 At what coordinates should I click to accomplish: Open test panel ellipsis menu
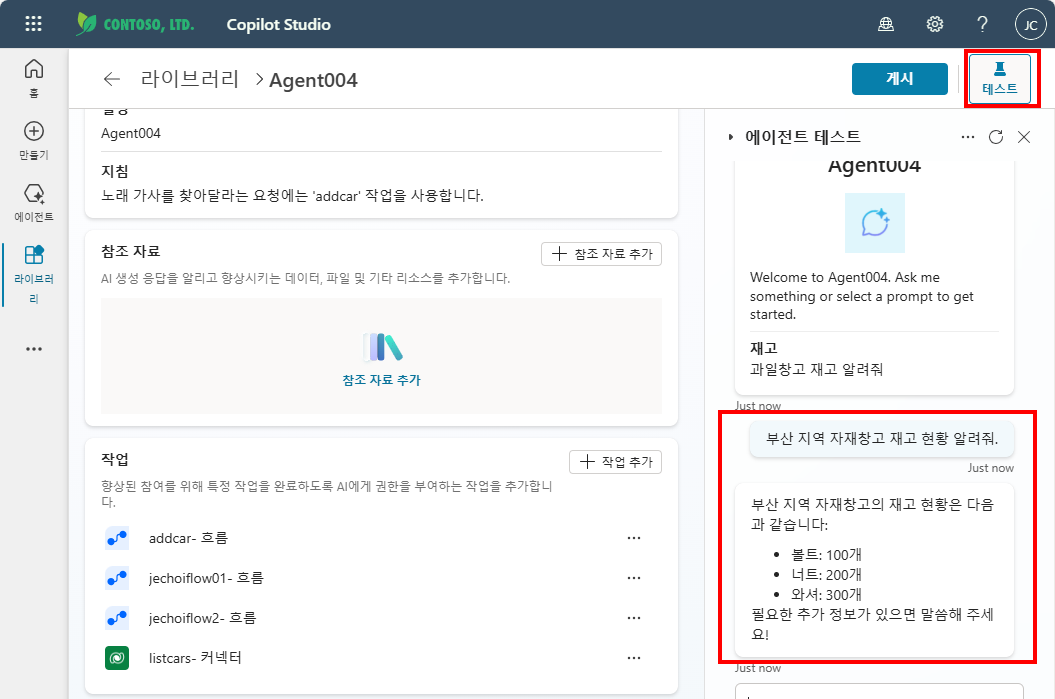pos(968,137)
